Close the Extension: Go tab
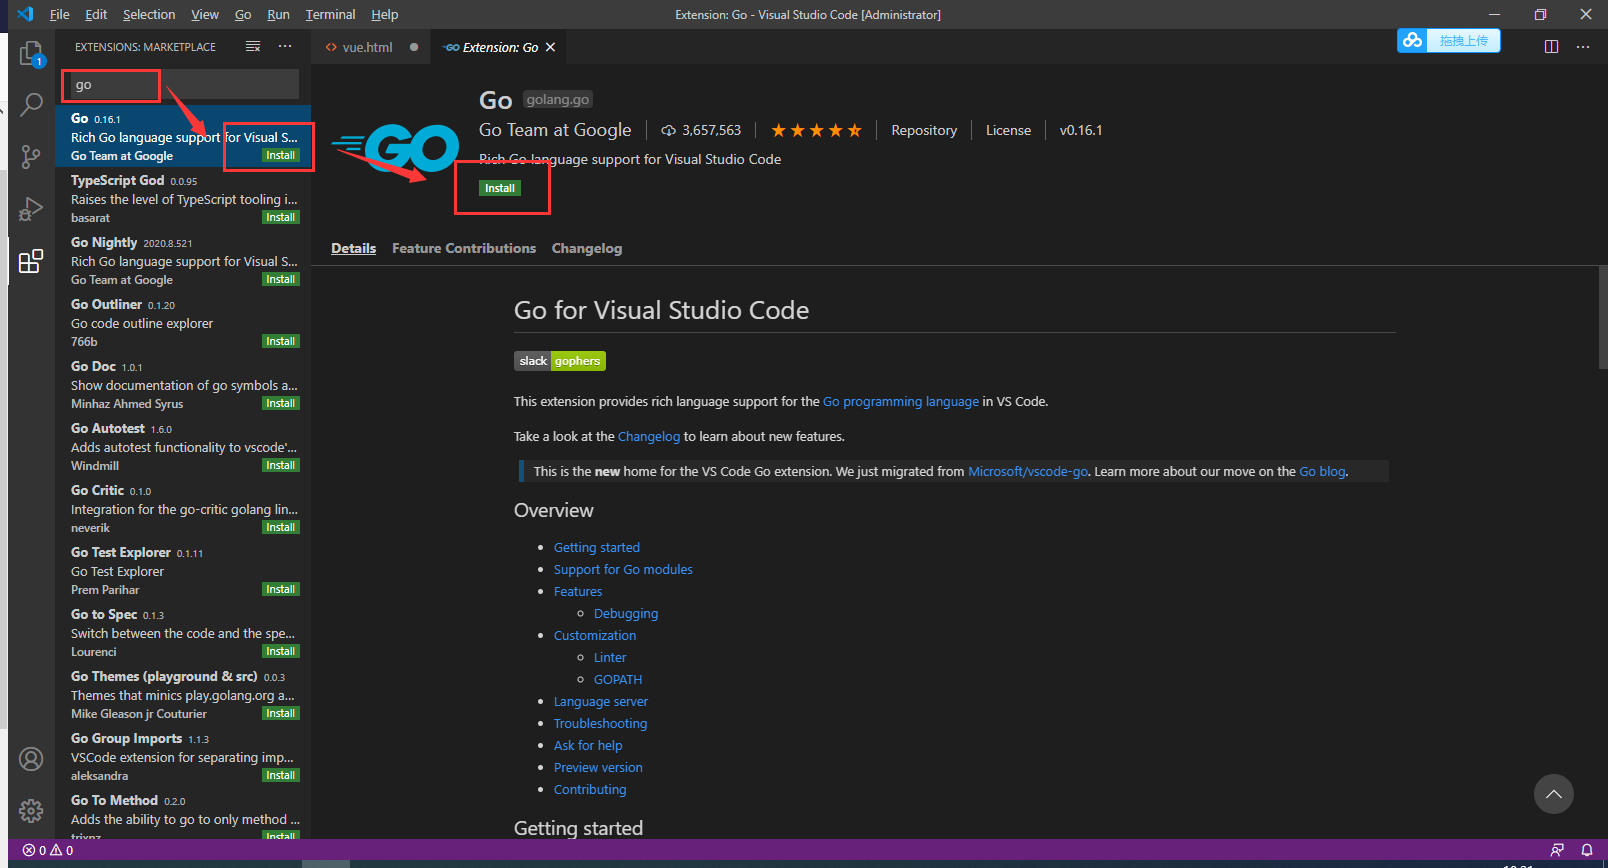The height and width of the screenshot is (868, 1608). pos(550,47)
